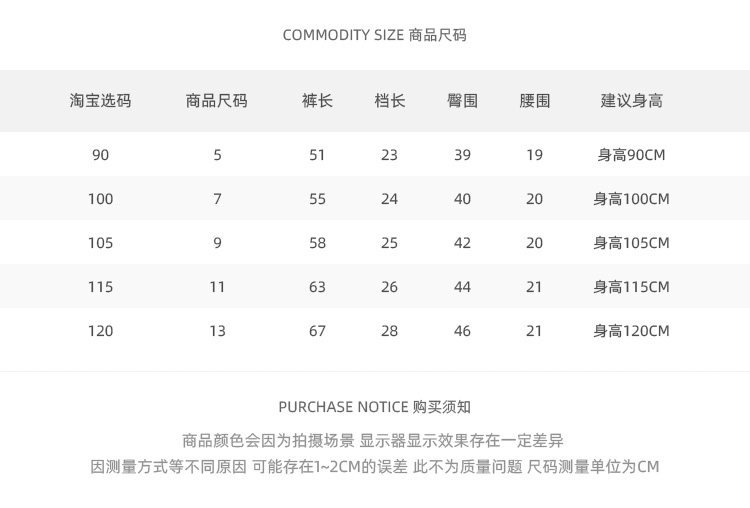Select the 臀围 column header
The width and height of the screenshot is (750, 508).
pos(462,101)
